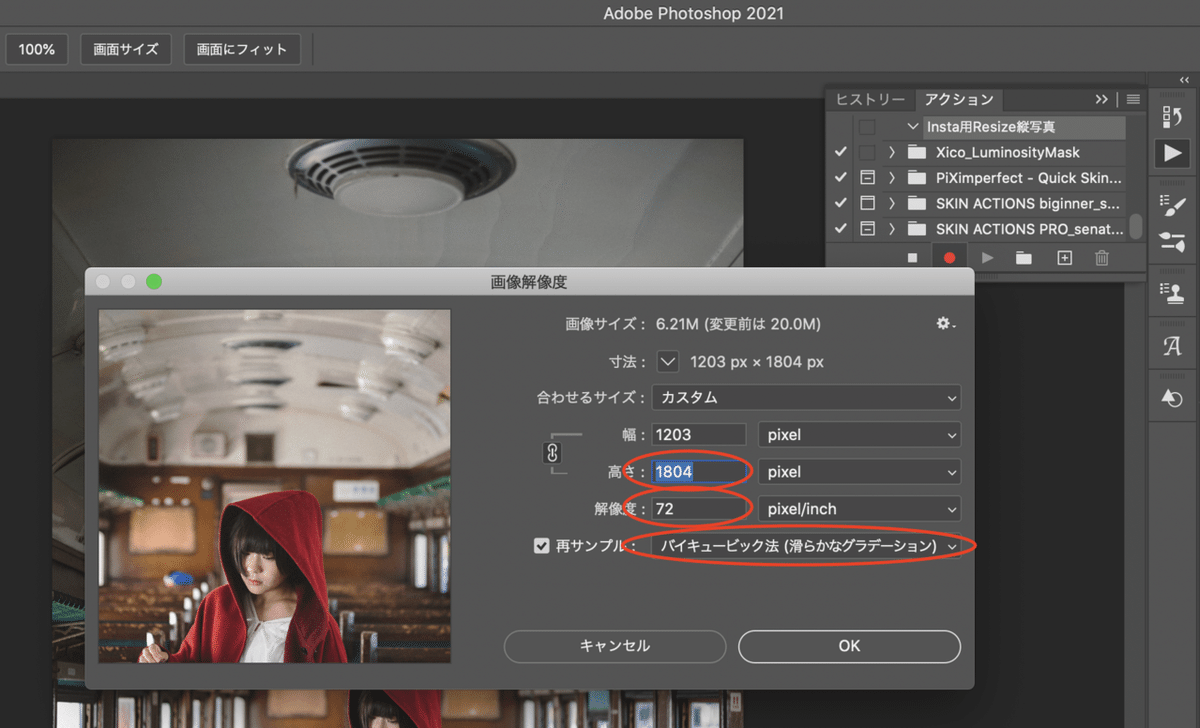Toggle dialog control for PiXimperfect set
The width and height of the screenshot is (1200, 728).
click(x=867, y=178)
